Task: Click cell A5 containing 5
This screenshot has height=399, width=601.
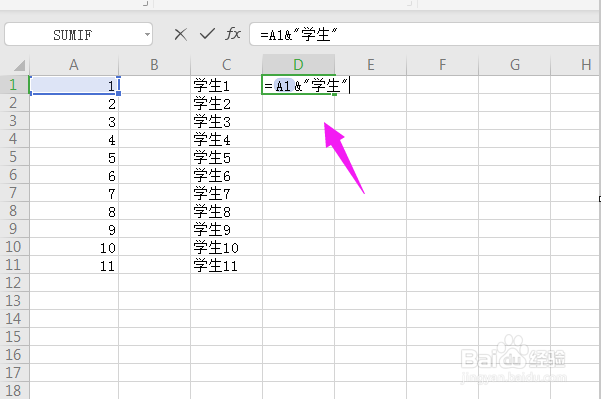Action: pyautogui.click(x=74, y=157)
